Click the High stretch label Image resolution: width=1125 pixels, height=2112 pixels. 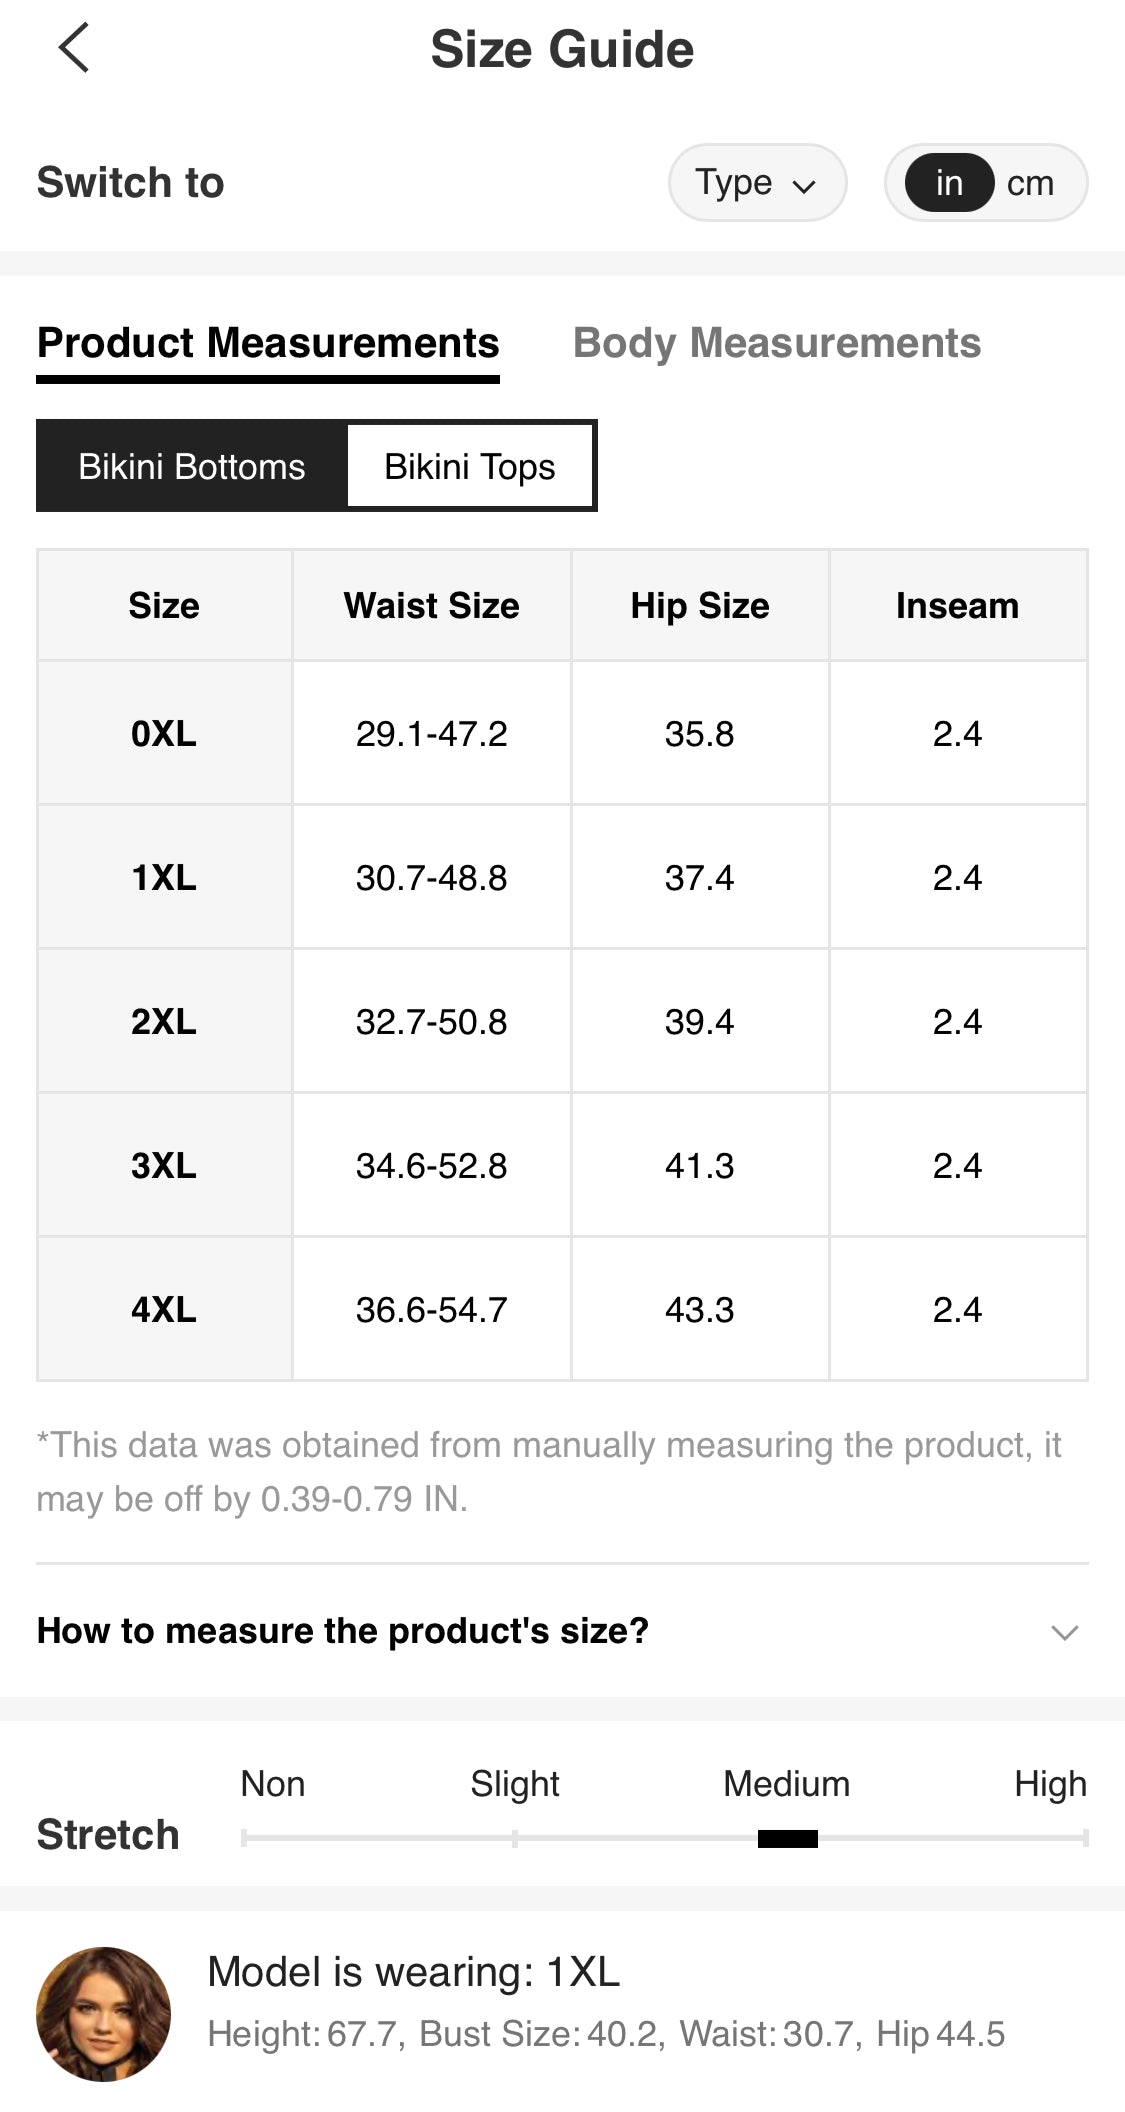[1050, 1784]
